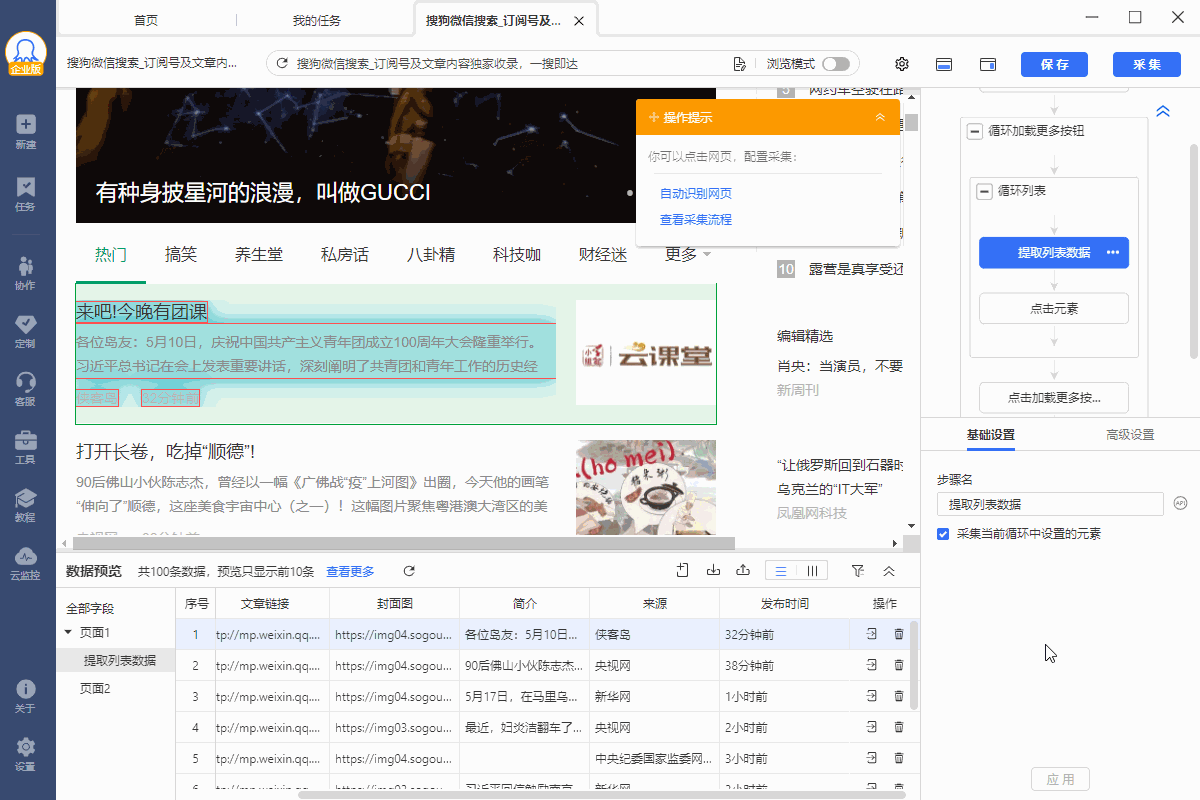Collapse the 循环加载更多按钮 node
The height and width of the screenshot is (800, 1200).
click(975, 131)
